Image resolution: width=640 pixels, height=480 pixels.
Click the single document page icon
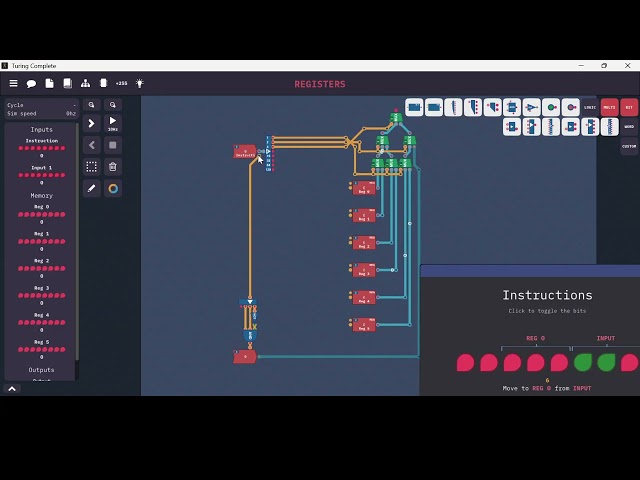(x=49, y=83)
